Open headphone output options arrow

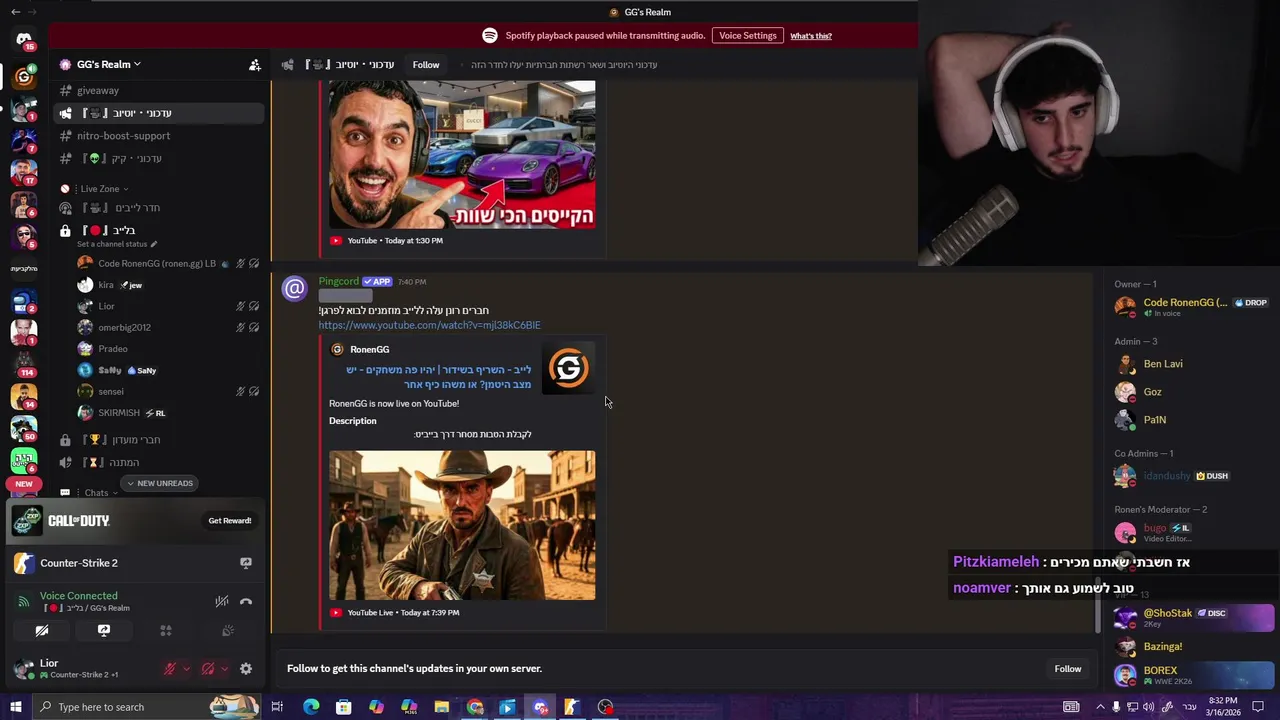pos(224,669)
